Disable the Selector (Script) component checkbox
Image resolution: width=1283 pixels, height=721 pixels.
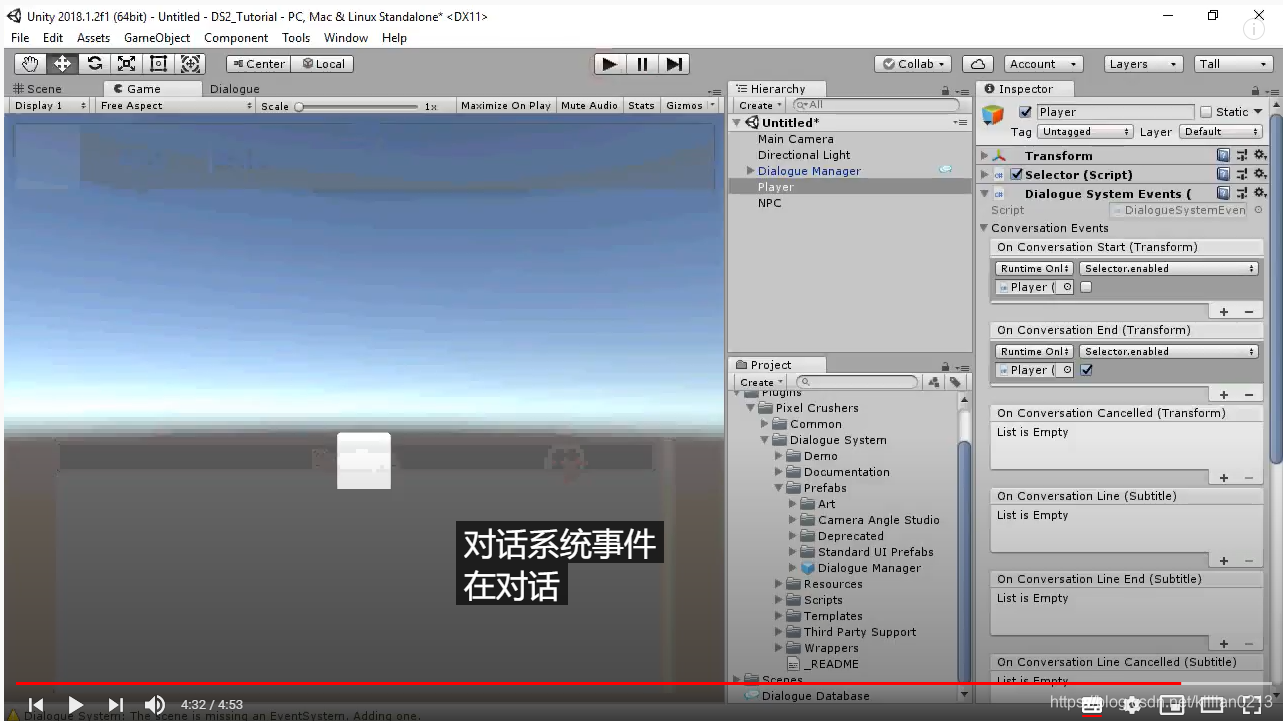coord(1016,174)
